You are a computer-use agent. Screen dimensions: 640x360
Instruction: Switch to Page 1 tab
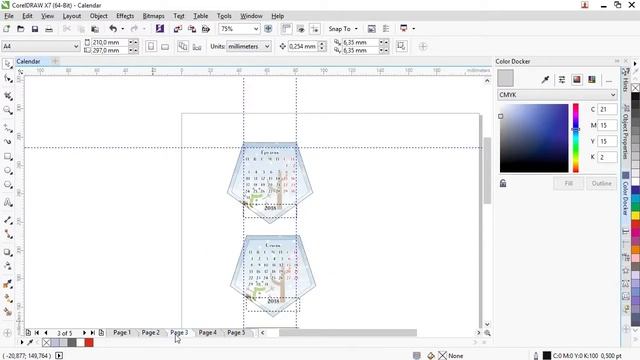122,333
